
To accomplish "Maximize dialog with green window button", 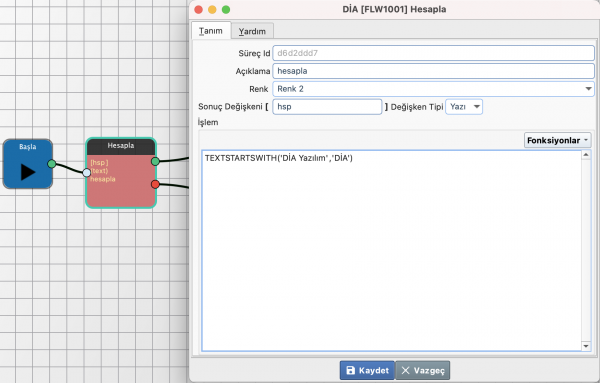I will 226,10.
